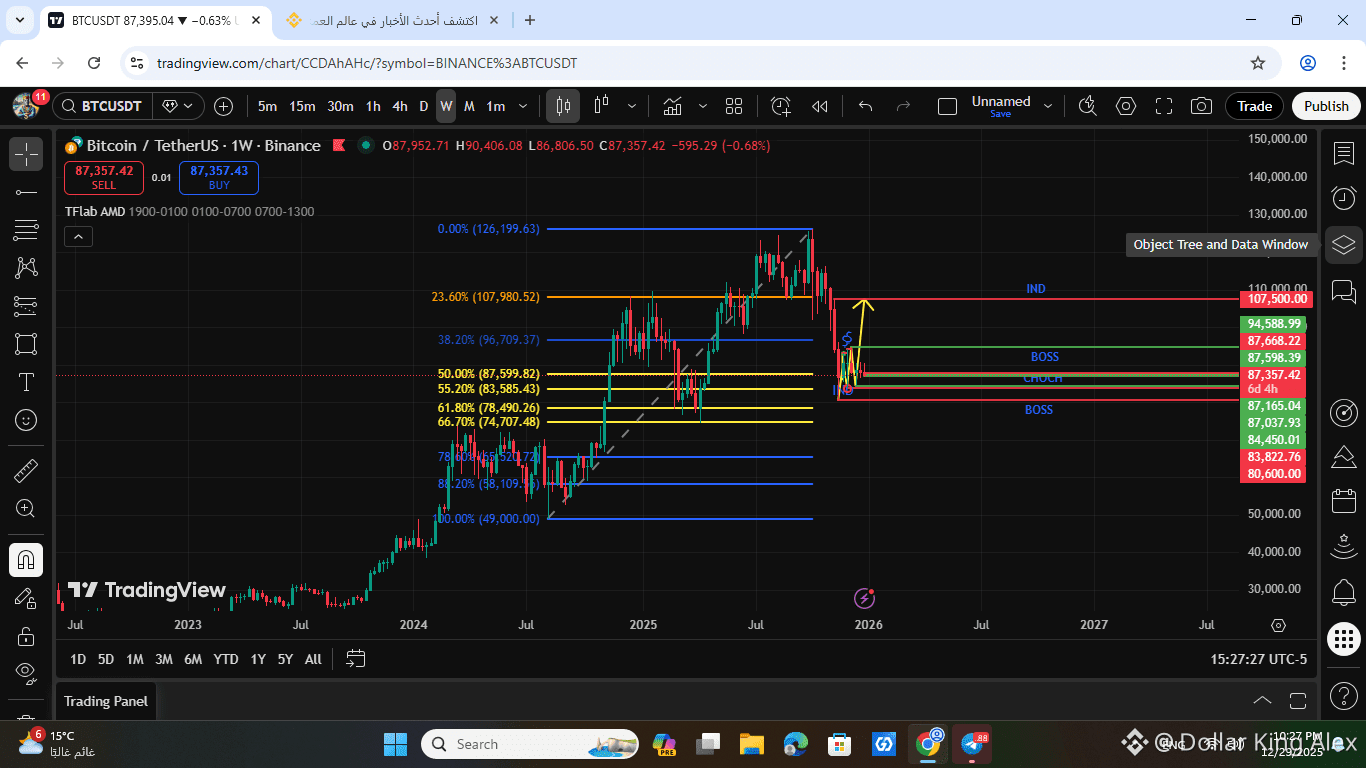Expand the Unnamed layout dropdown
This screenshot has width=1366, height=768.
tap(1046, 103)
